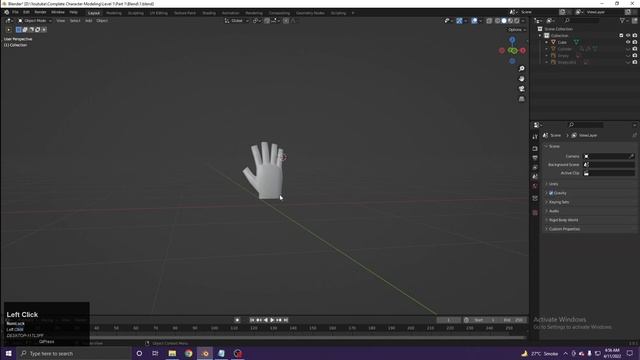Open the Edit menu
Image resolution: width=640 pixels, height=360 pixels.
[x=26, y=12]
